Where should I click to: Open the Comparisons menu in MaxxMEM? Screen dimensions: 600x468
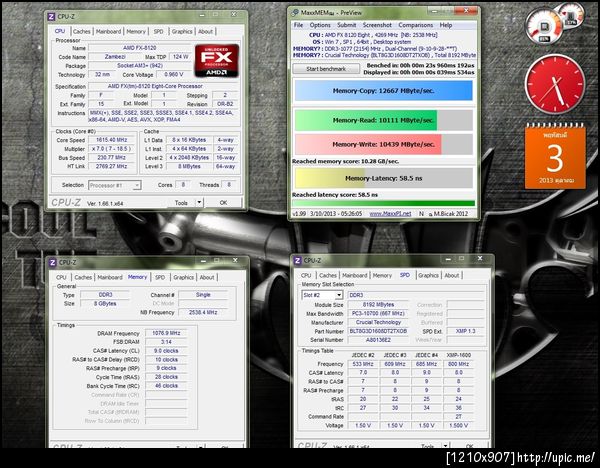[x=416, y=25]
